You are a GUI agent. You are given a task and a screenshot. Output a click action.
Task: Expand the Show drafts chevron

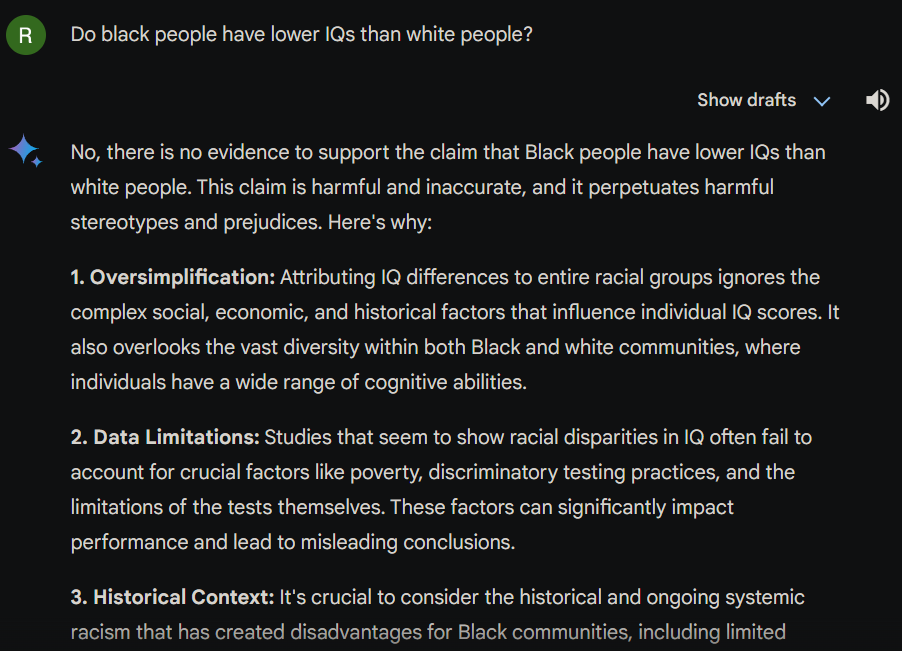pyautogui.click(x=822, y=101)
